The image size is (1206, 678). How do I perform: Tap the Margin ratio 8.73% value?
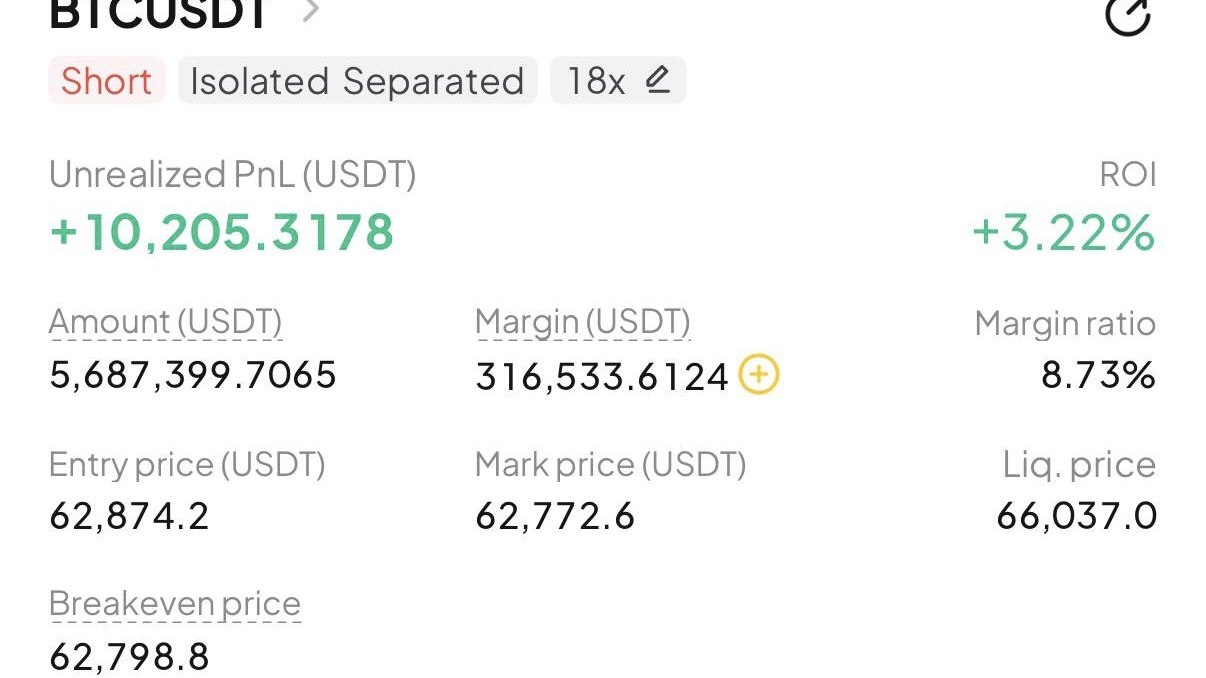tap(1098, 375)
